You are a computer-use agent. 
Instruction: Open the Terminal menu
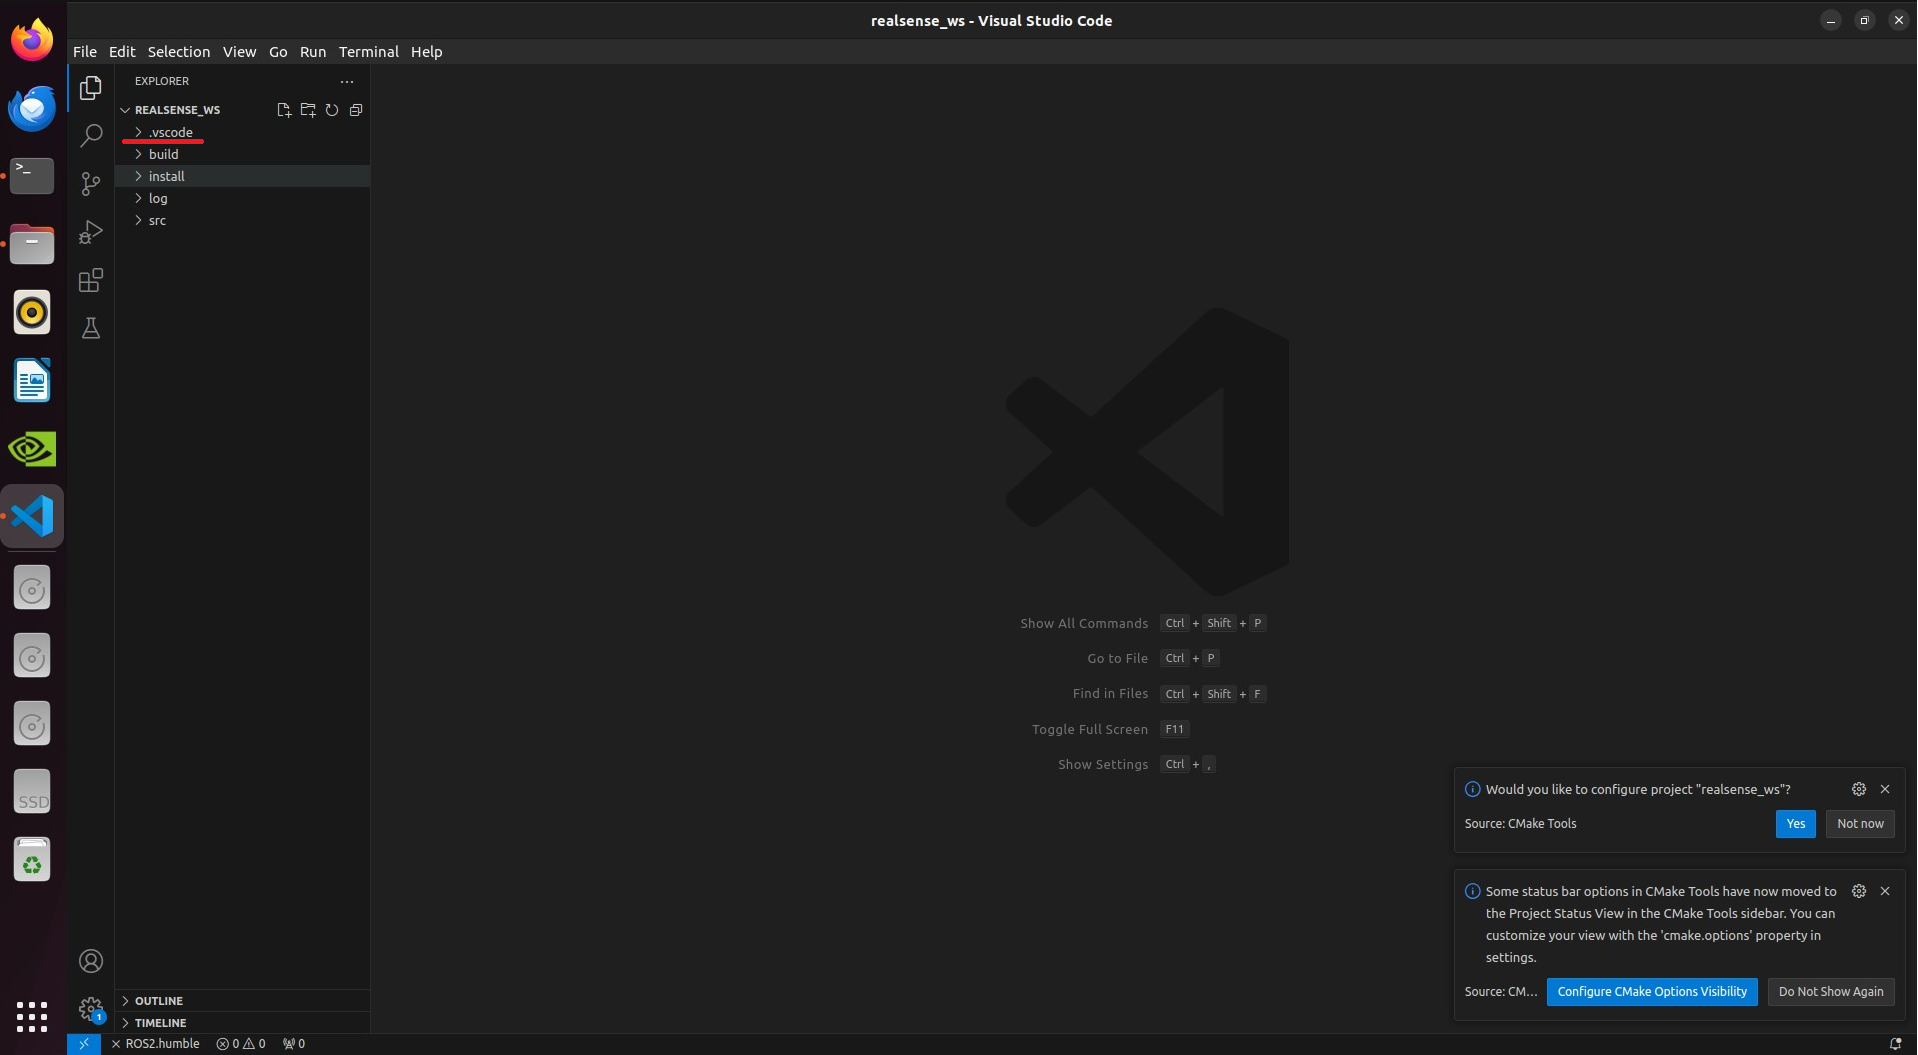[x=369, y=52]
